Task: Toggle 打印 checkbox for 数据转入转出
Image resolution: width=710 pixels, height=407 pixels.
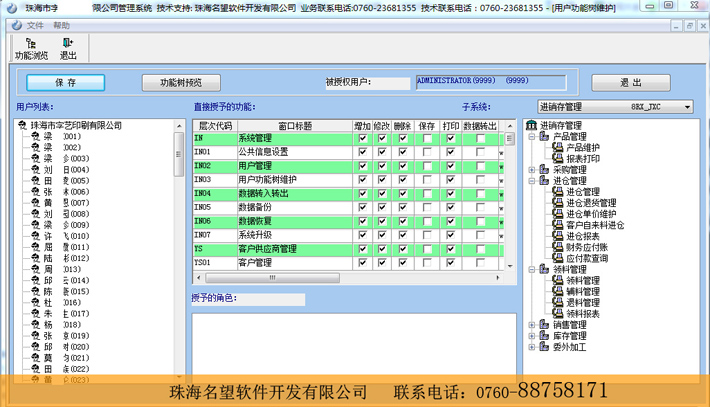Action: coord(450,193)
